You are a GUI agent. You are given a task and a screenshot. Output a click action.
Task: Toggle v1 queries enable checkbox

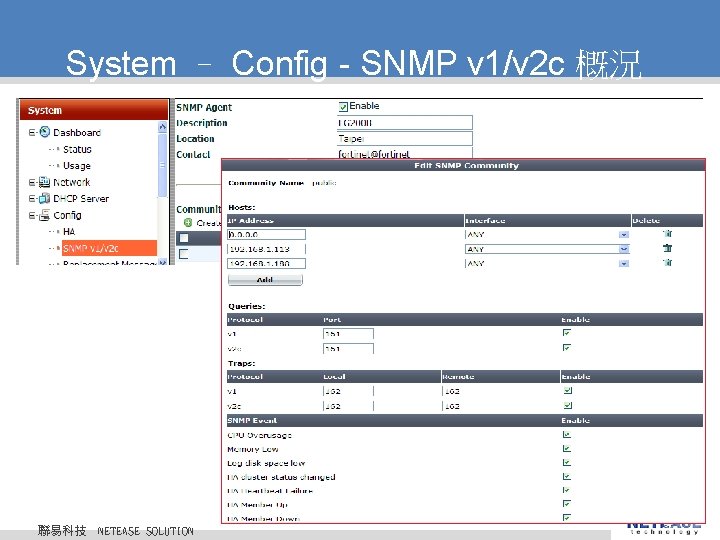coord(567,333)
